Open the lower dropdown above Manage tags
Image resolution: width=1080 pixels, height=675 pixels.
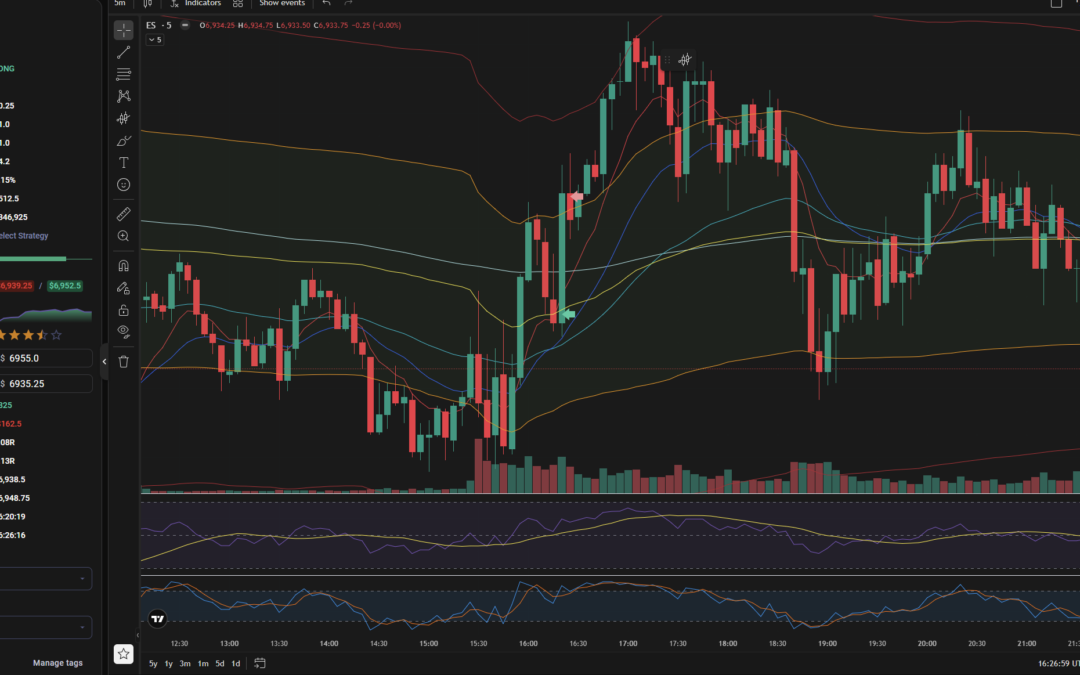(x=46, y=627)
